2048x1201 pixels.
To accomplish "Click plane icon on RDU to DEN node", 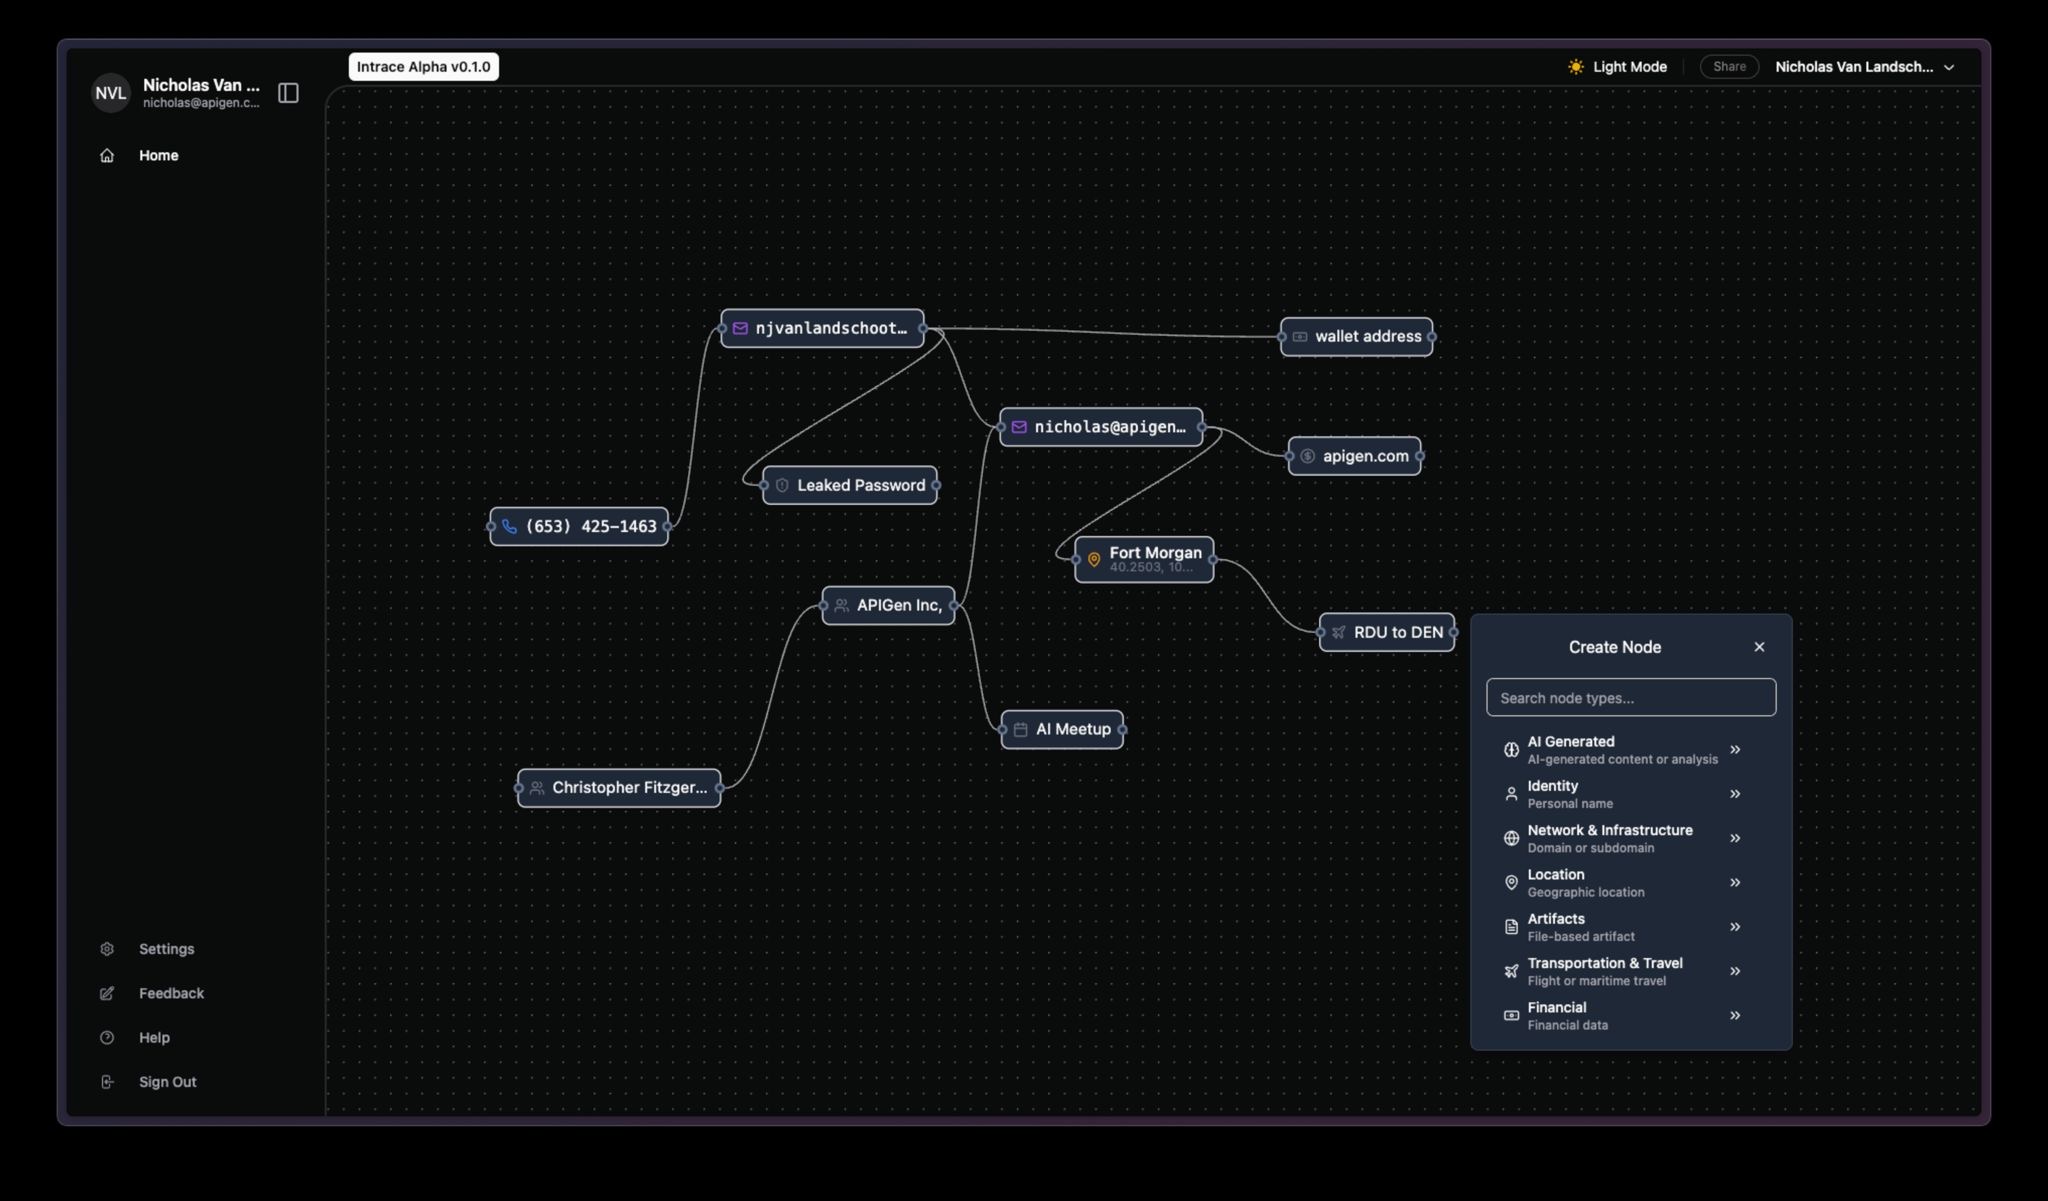I will (x=1338, y=632).
